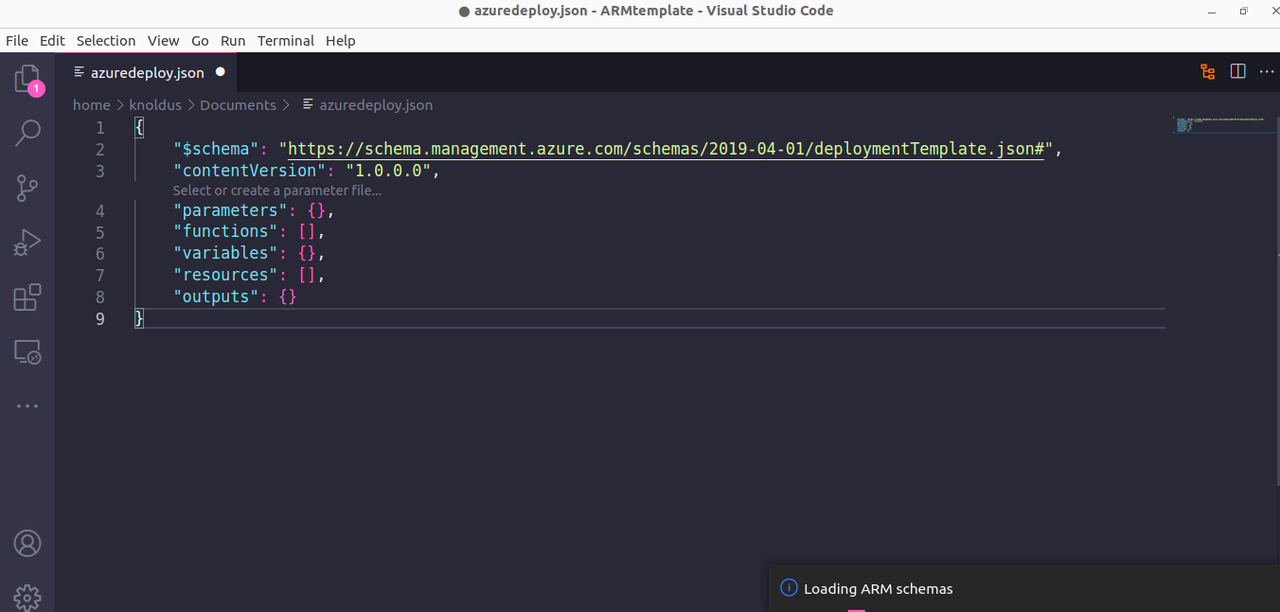Viewport: 1280px width, 612px height.
Task: Open the Run menu
Action: click(x=233, y=41)
